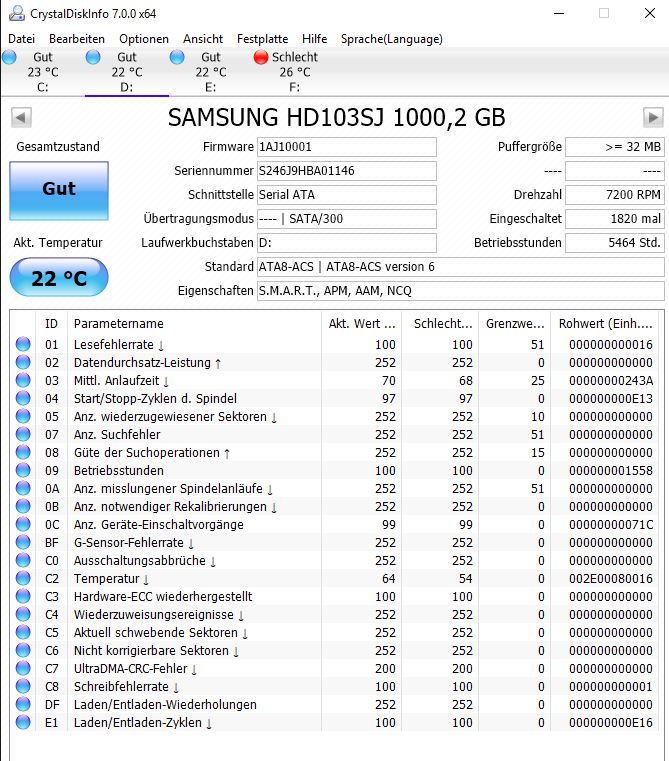Open the Ansicht menu
This screenshot has height=761, width=669.
tap(203, 39)
